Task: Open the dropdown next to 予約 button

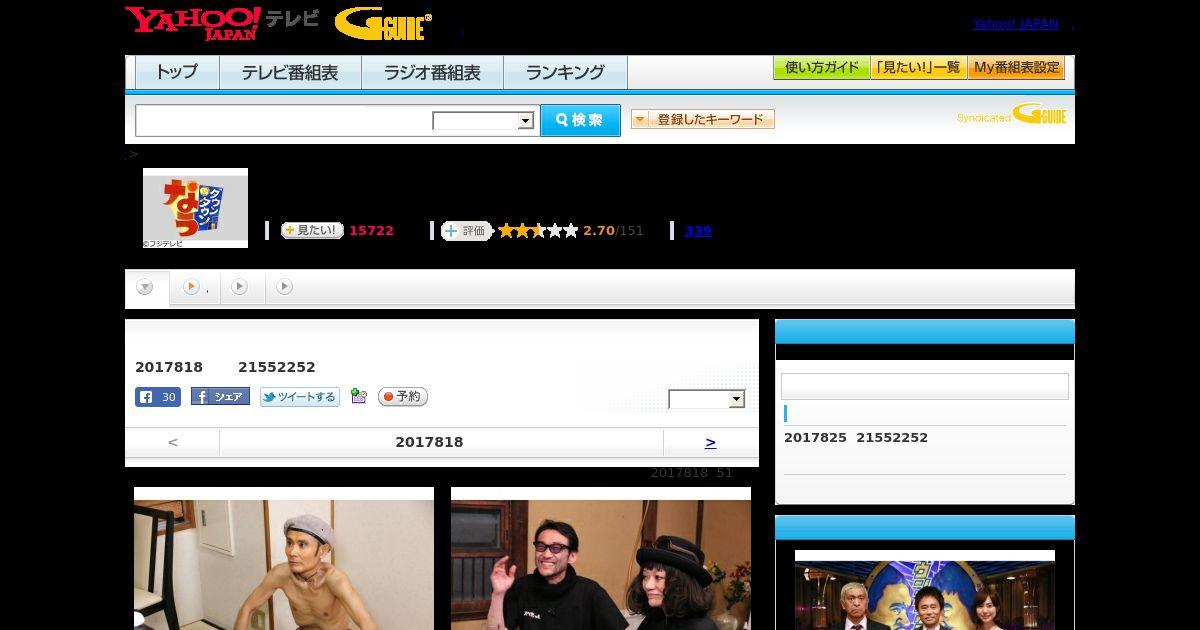Action: click(707, 399)
